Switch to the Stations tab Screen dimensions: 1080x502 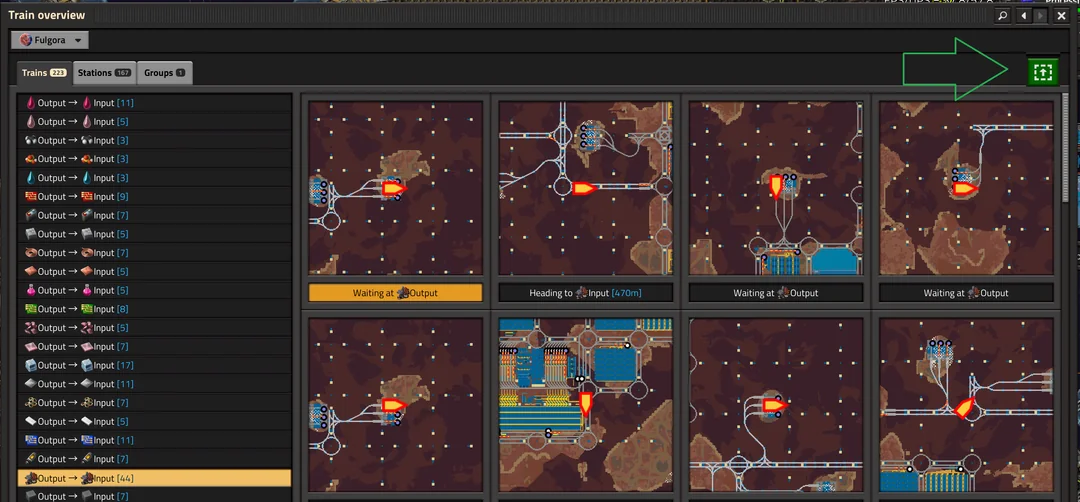105,73
